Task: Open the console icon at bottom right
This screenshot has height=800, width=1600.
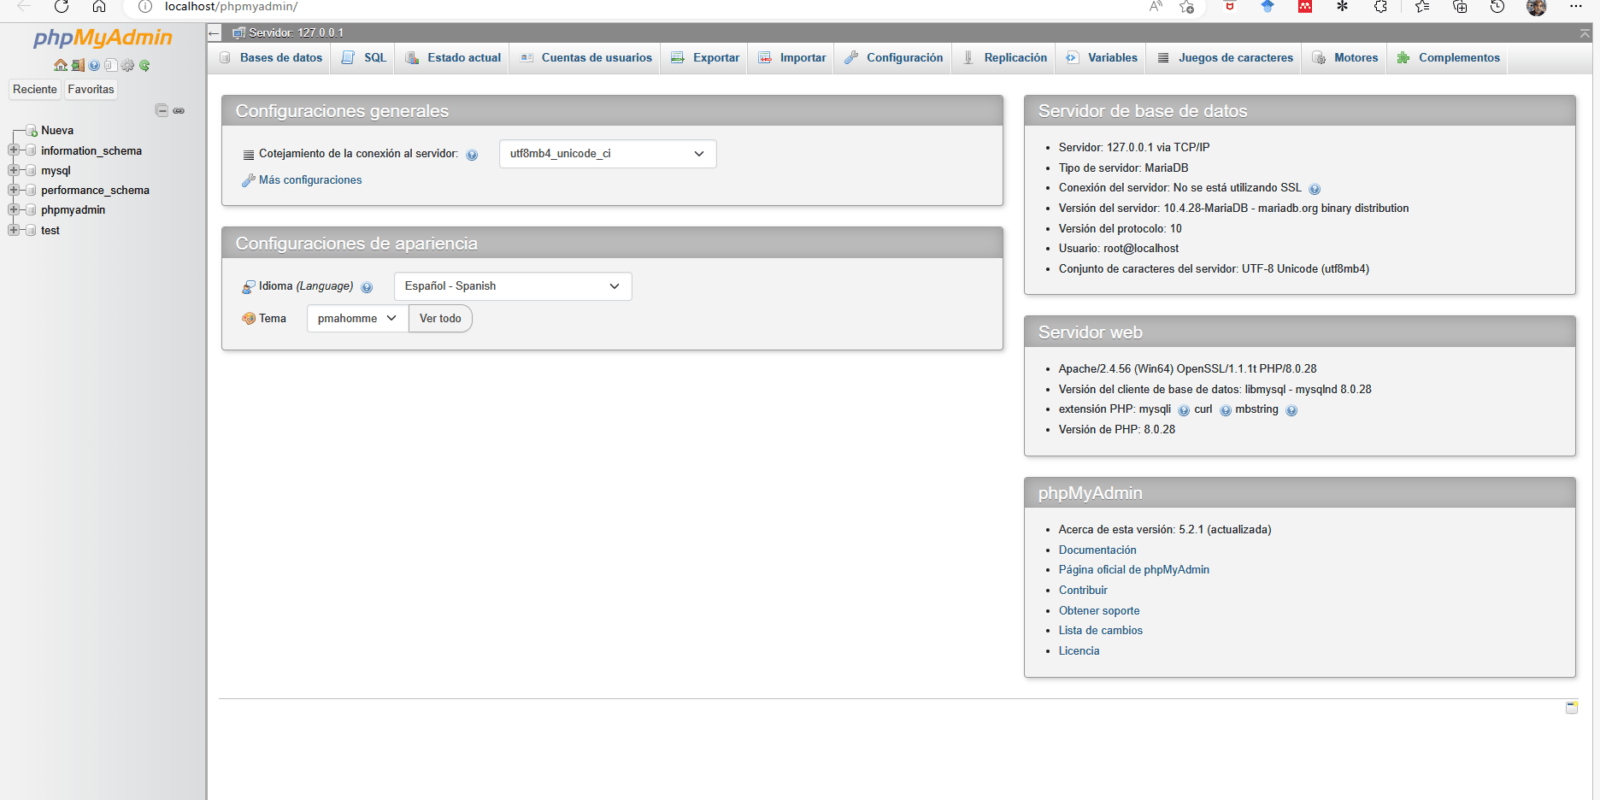Action: 1571,707
